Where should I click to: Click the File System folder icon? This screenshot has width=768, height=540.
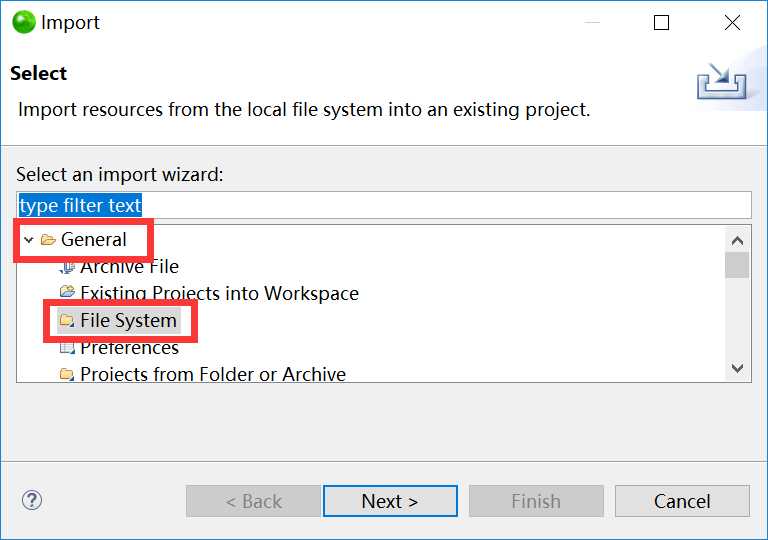pyautogui.click(x=67, y=320)
